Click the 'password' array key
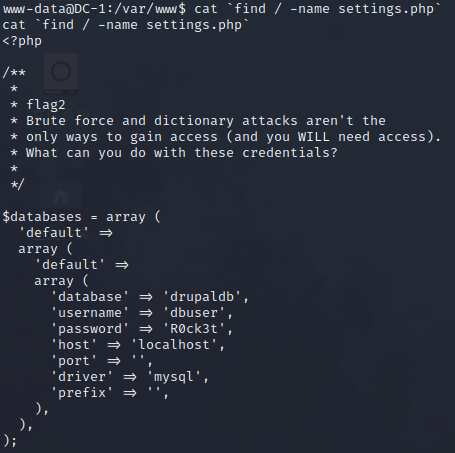Image resolution: width=455 pixels, height=453 pixels. pyautogui.click(x=90, y=329)
